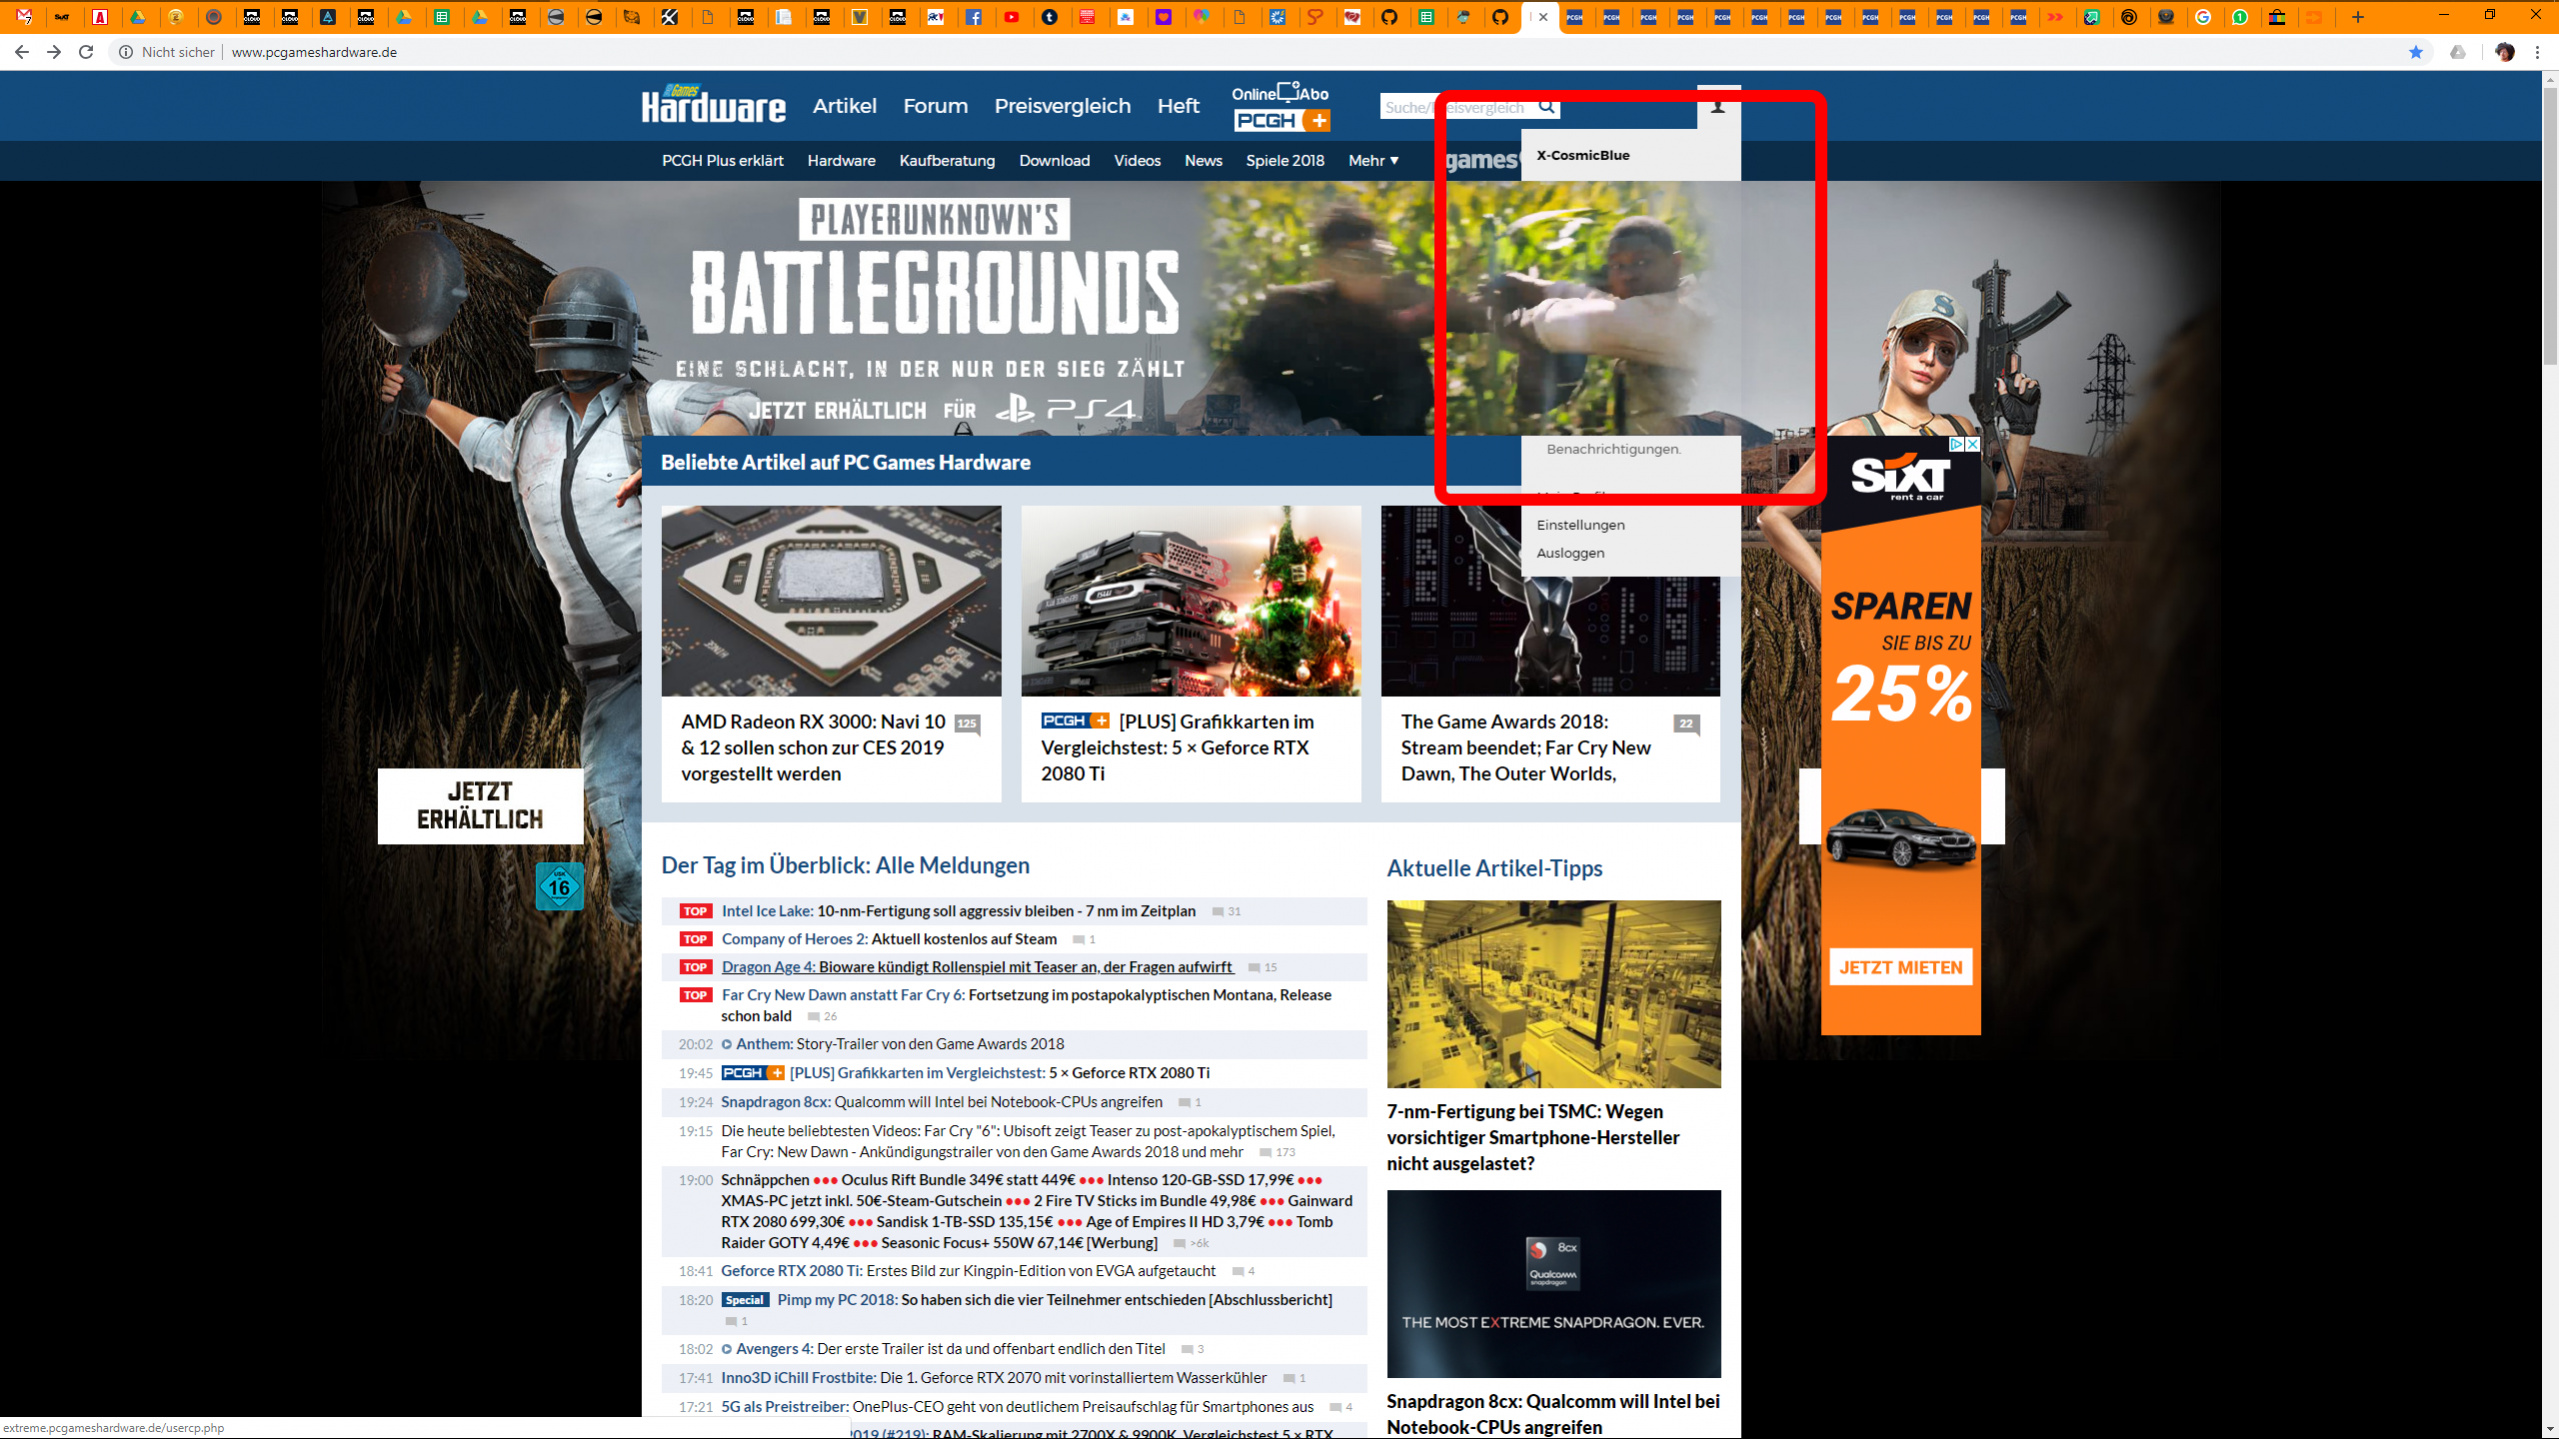Open the Grafikkarten Vergleichstest thumbnail

click(x=1190, y=600)
